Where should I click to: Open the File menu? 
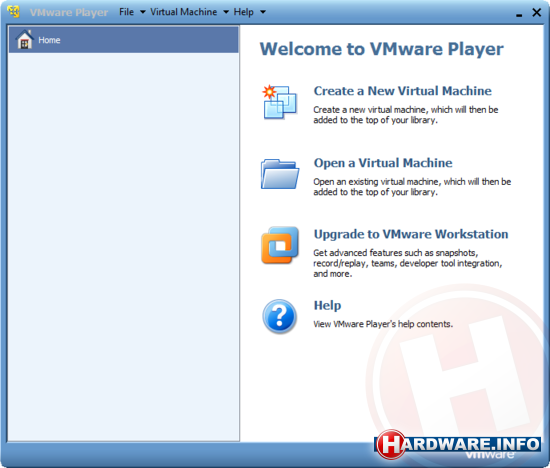tap(126, 12)
